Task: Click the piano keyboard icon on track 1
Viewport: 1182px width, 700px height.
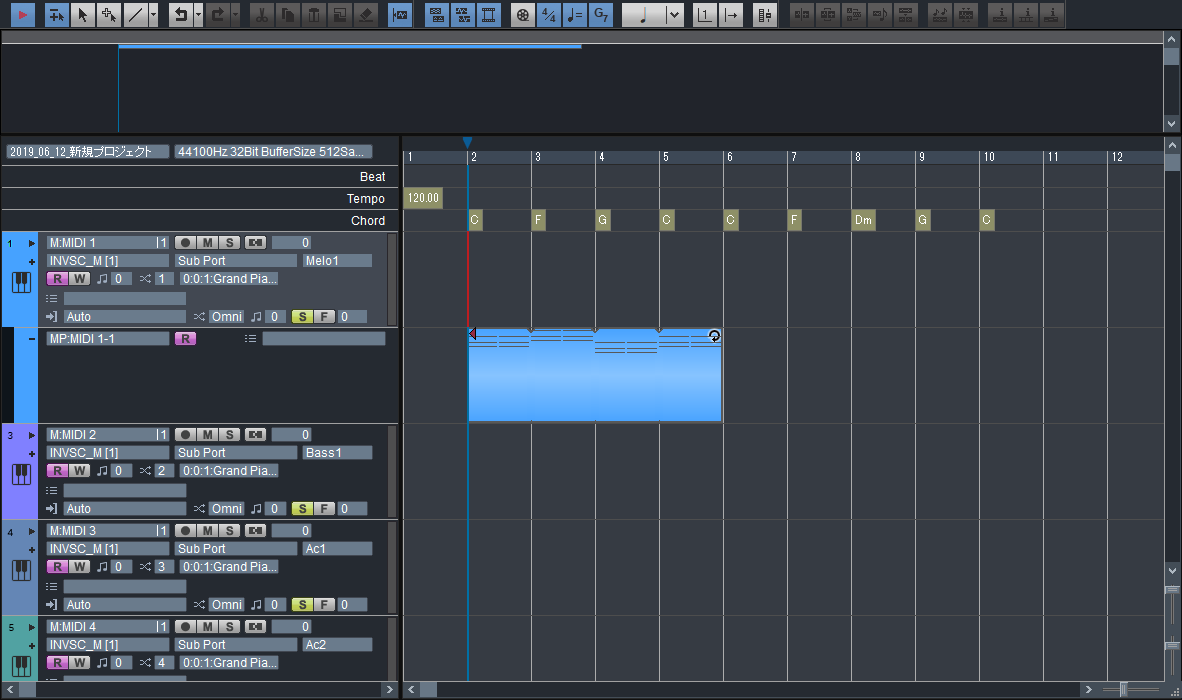Action: (x=21, y=283)
